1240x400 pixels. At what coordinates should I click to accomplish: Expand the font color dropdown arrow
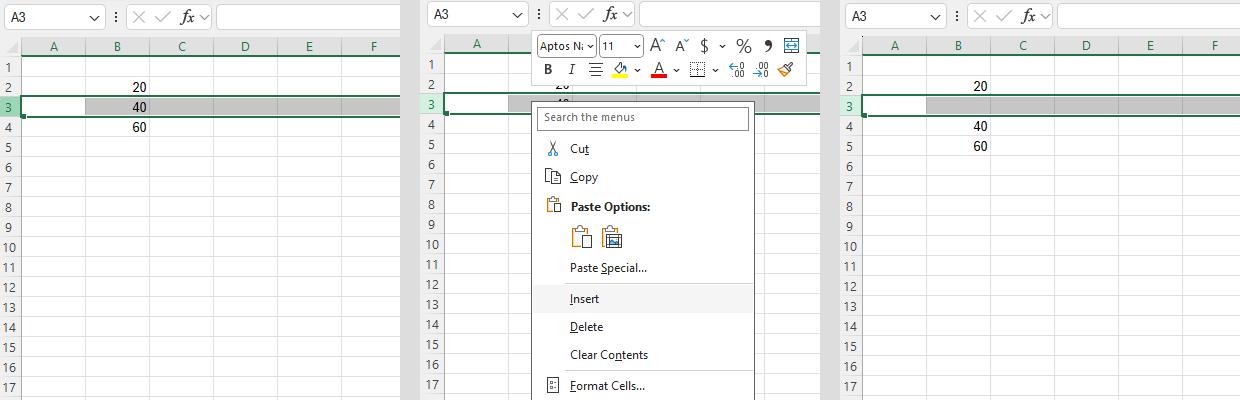pos(677,70)
